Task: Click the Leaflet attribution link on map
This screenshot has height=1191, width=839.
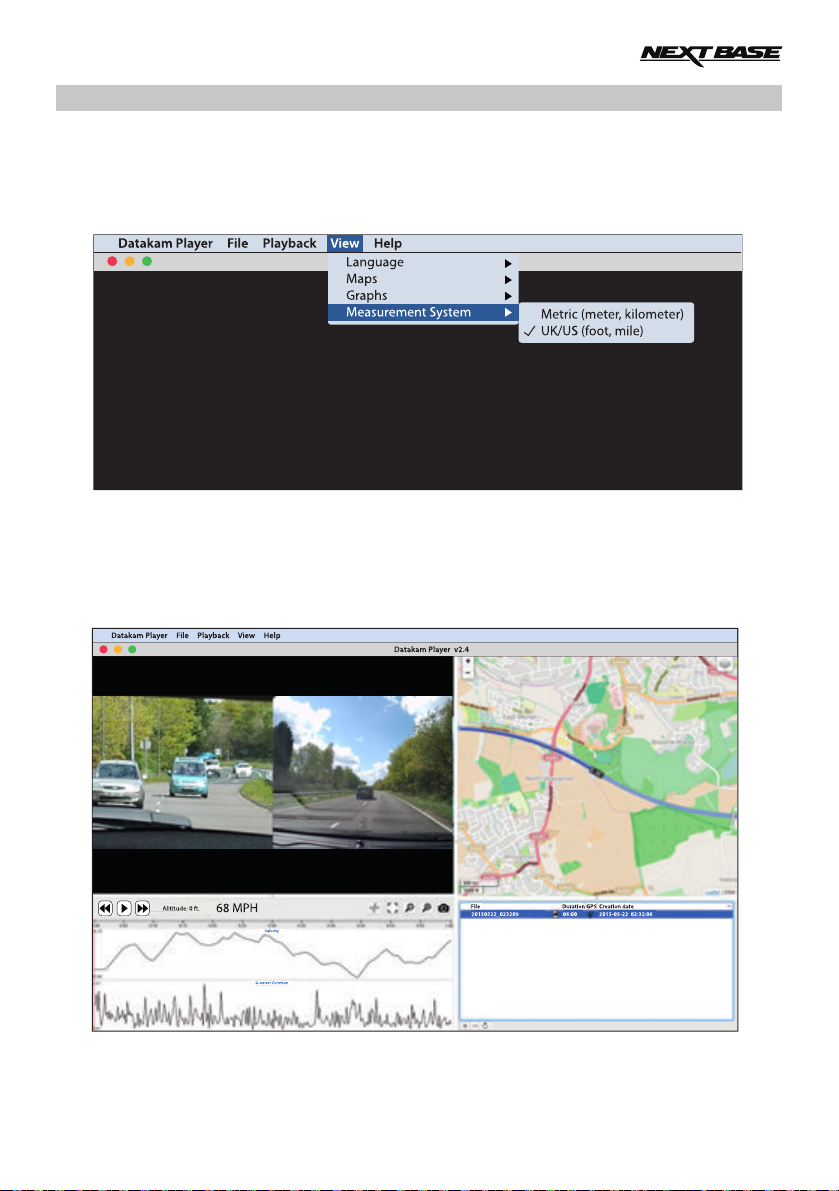Action: click(711, 892)
